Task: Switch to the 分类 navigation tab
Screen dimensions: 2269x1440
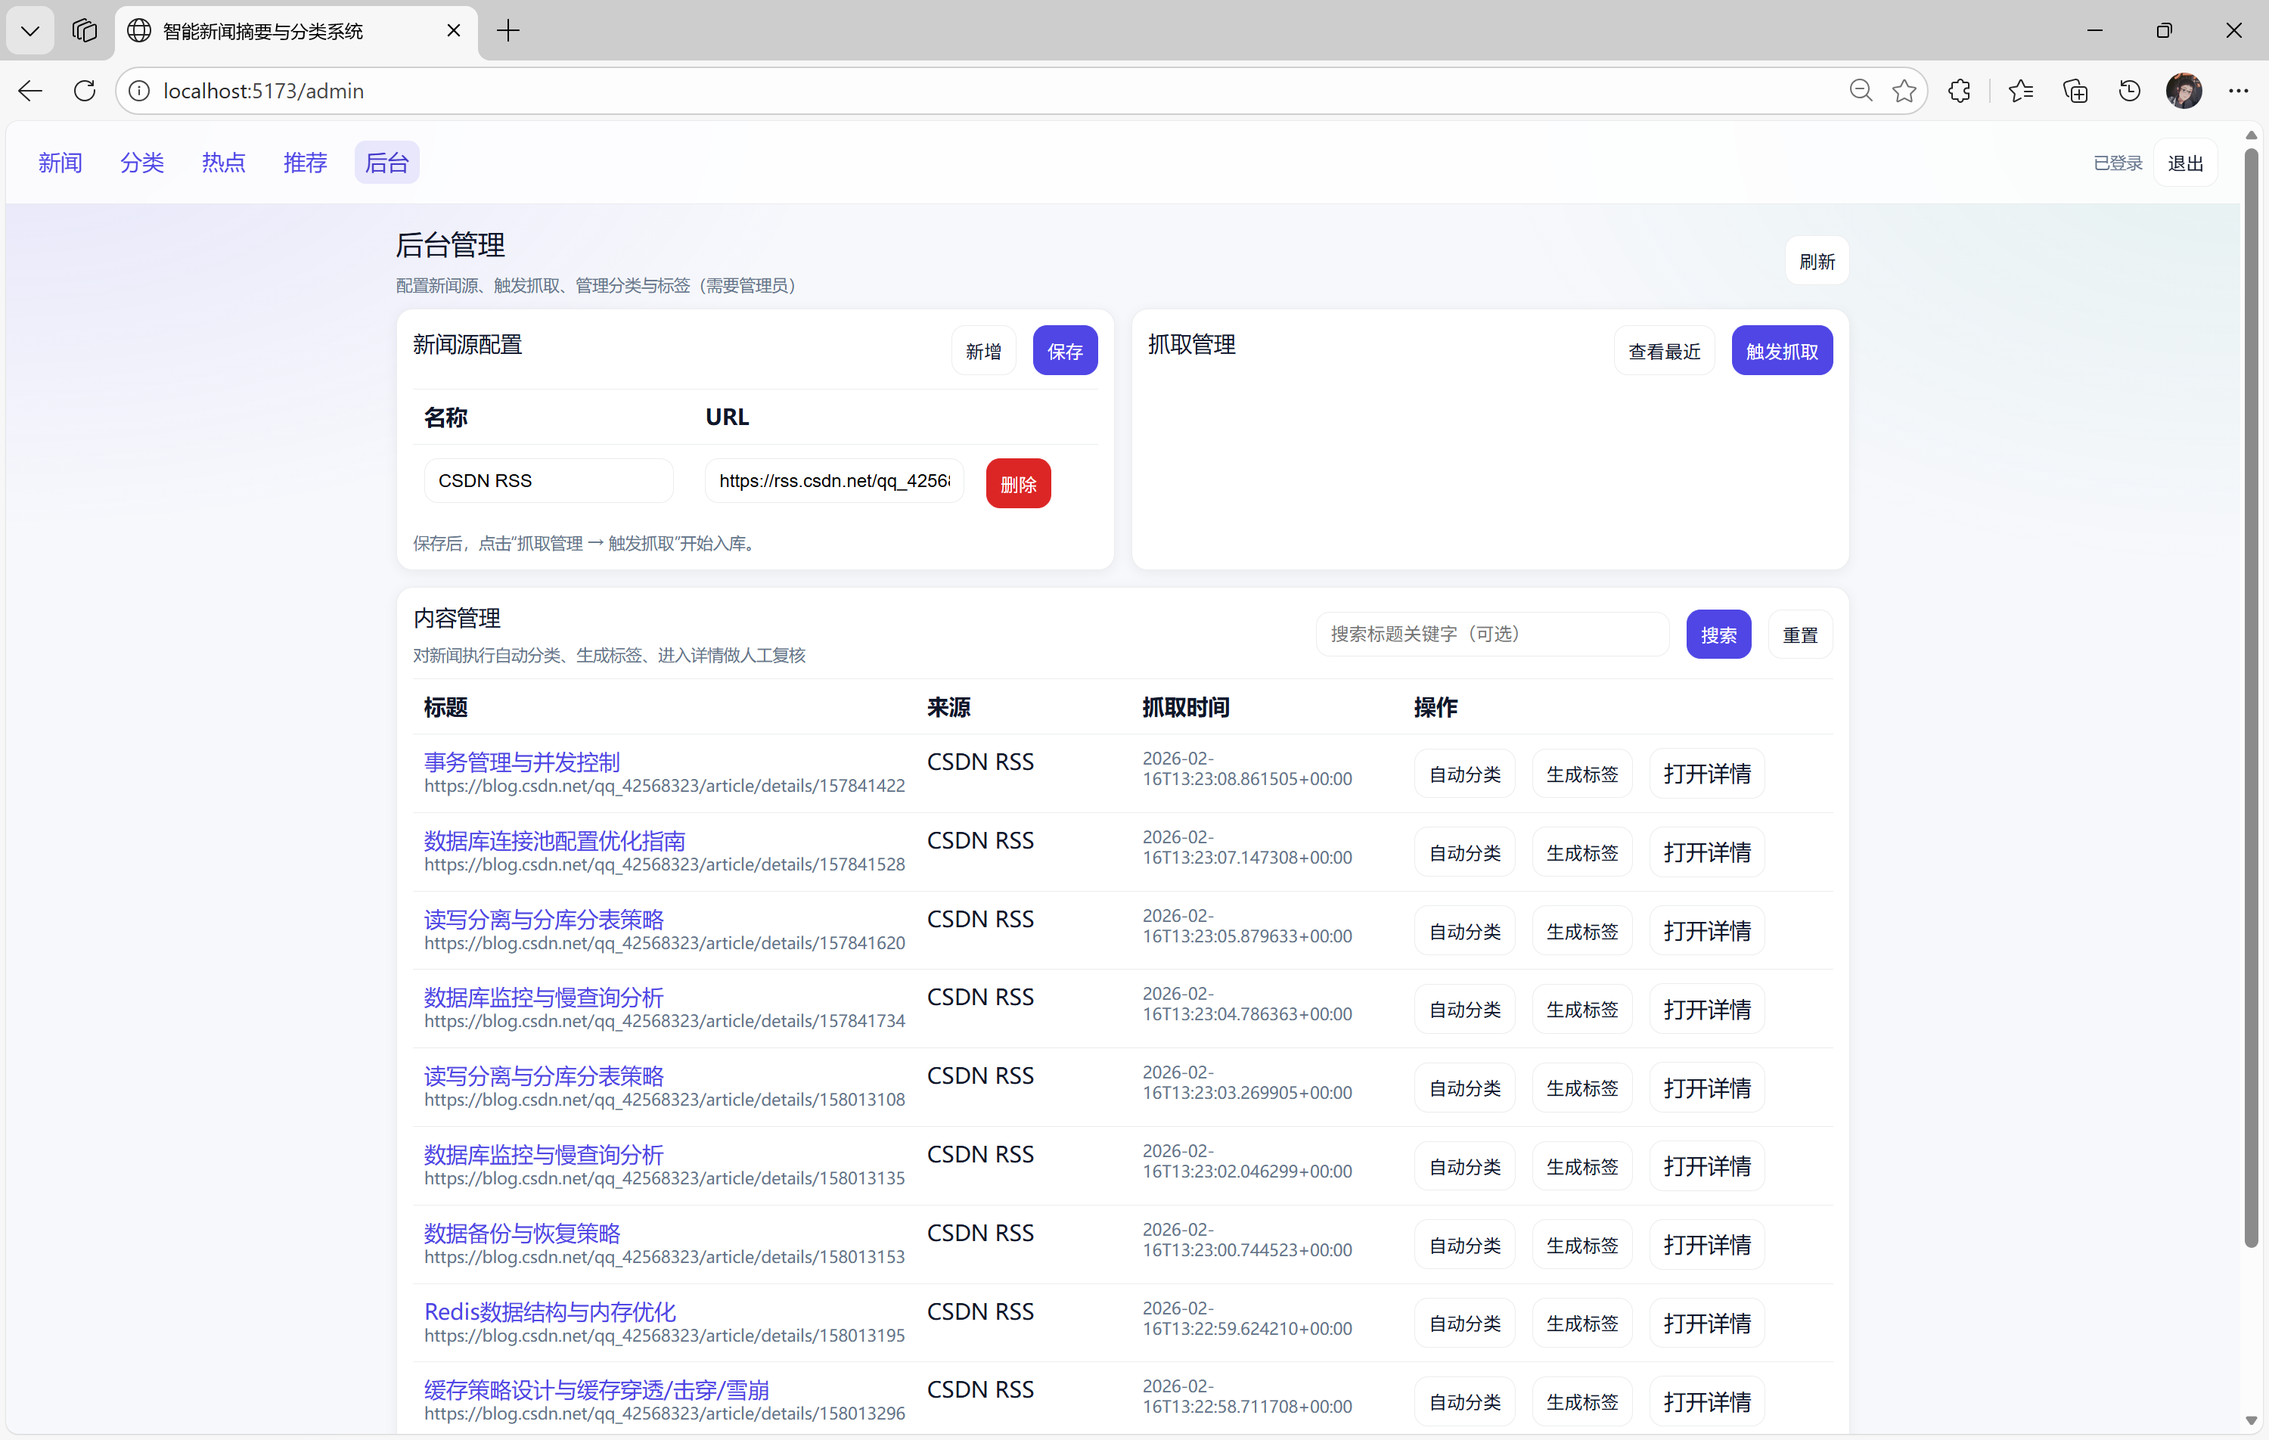Action: (142, 163)
